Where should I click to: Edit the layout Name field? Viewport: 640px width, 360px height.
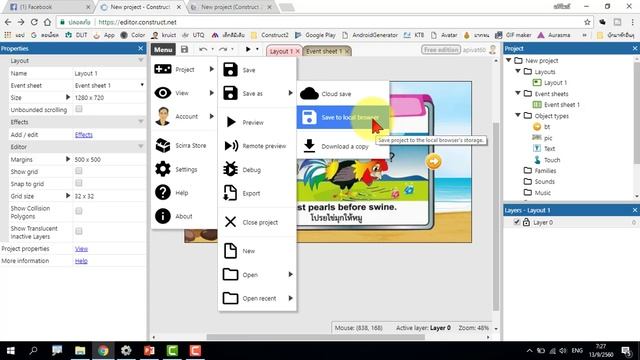tap(109, 73)
